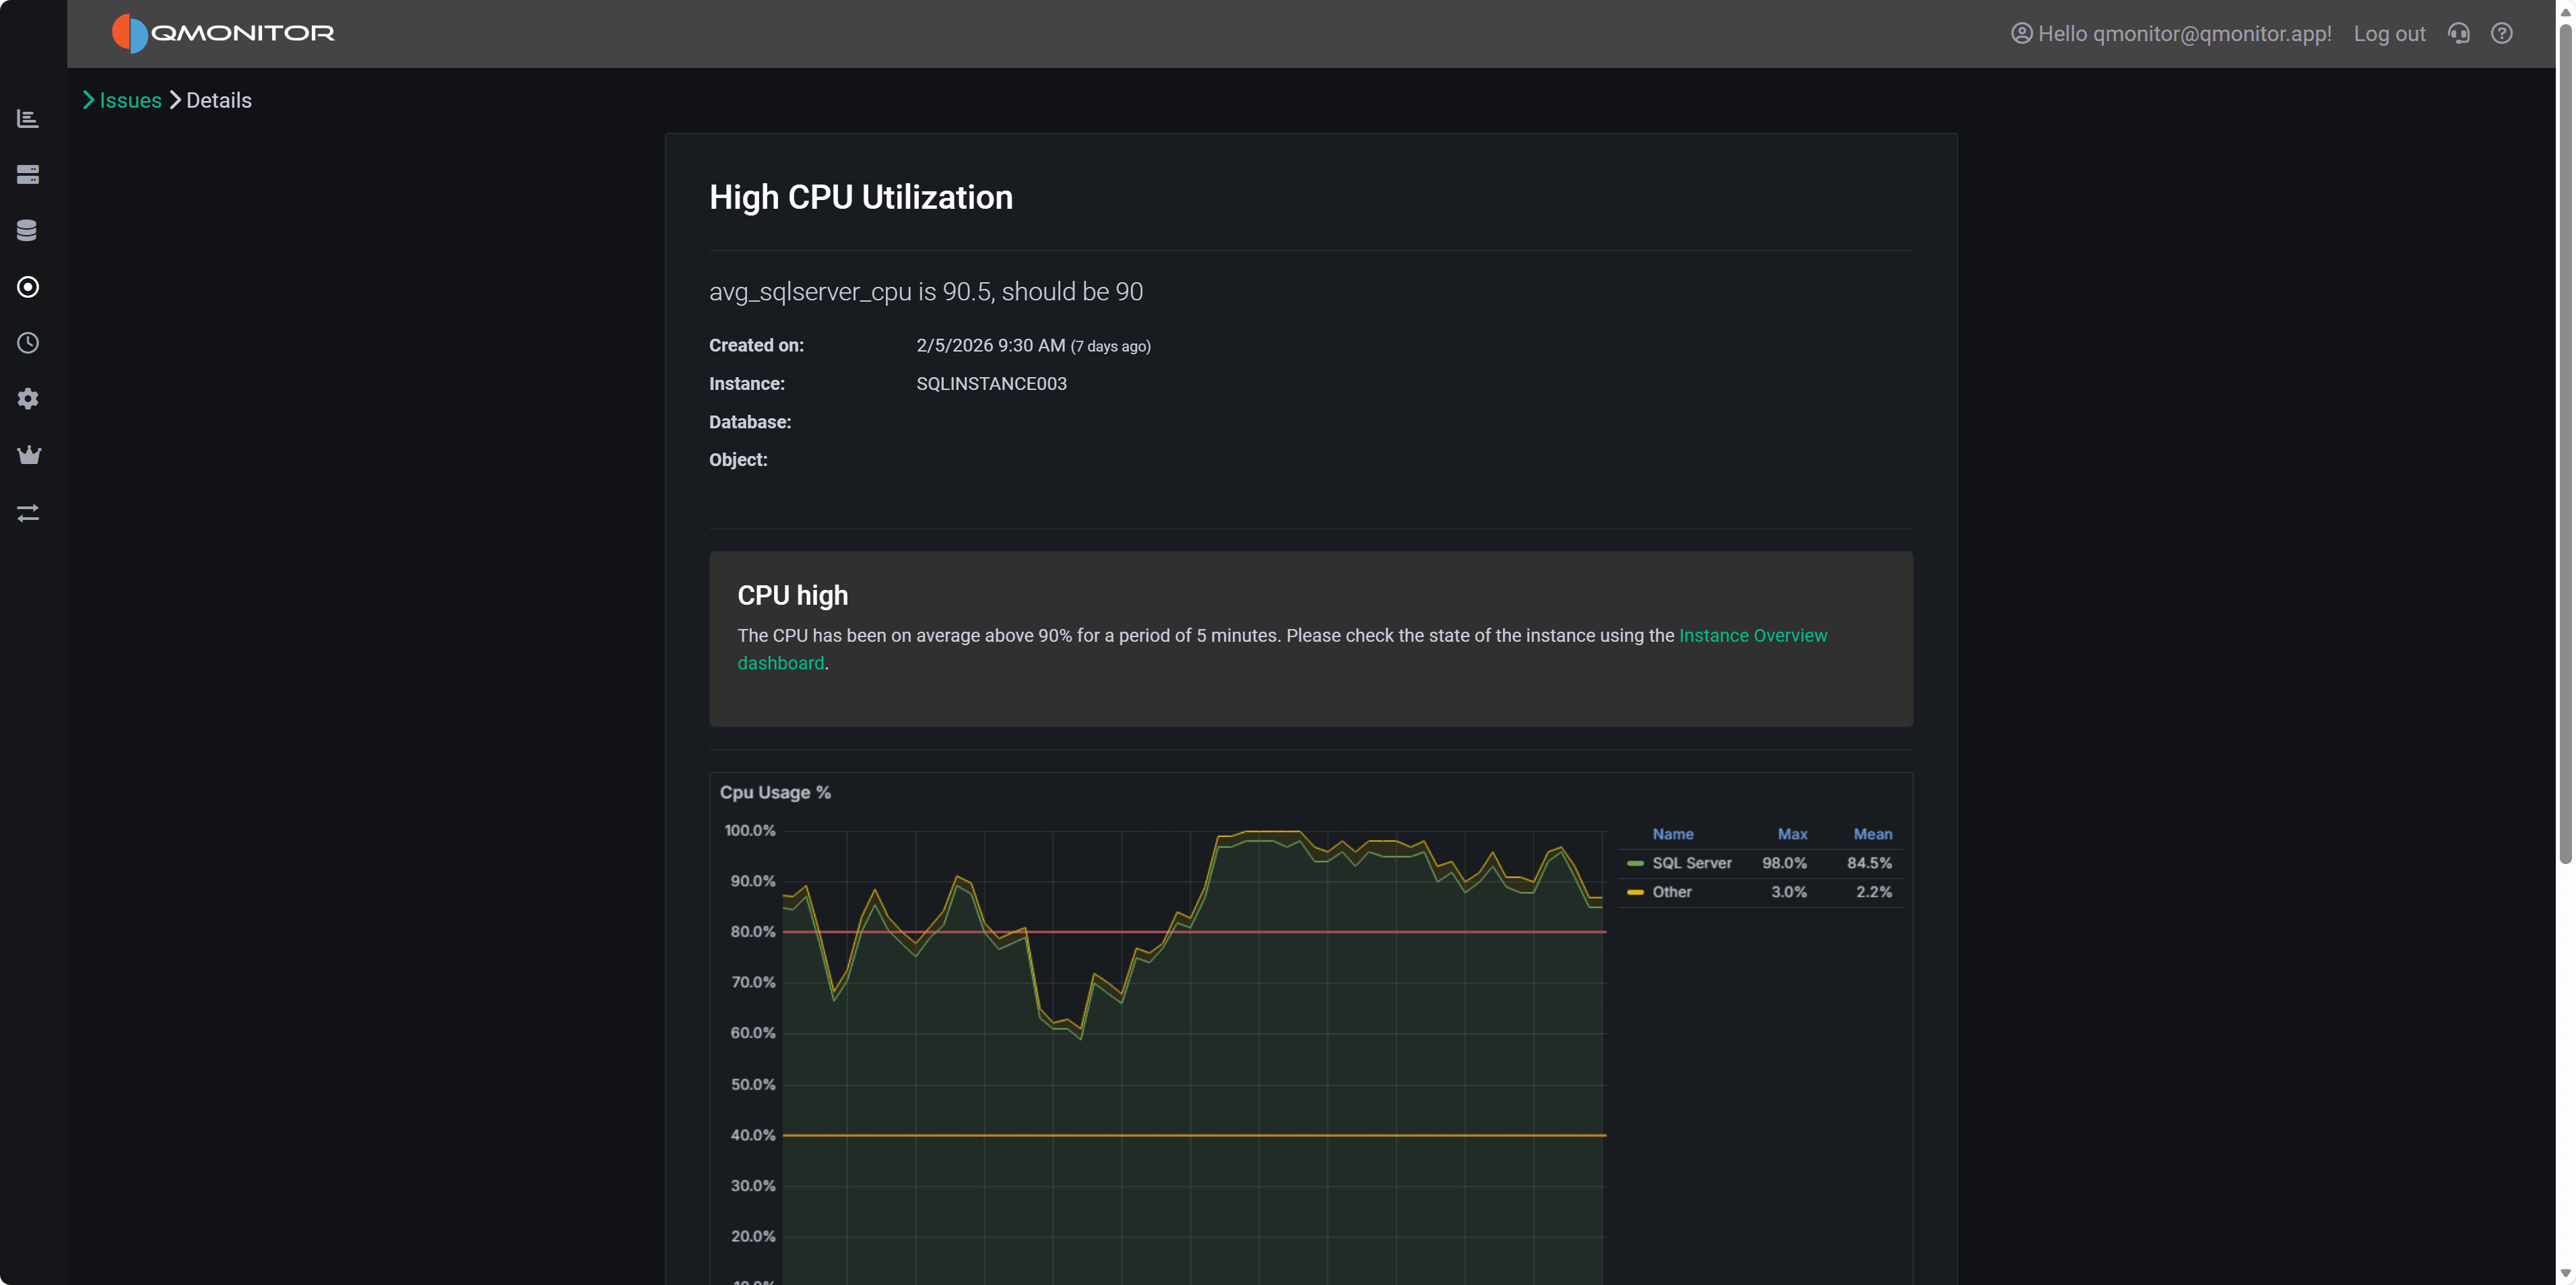
Task: Open support via the headset icon
Action: (2458, 33)
